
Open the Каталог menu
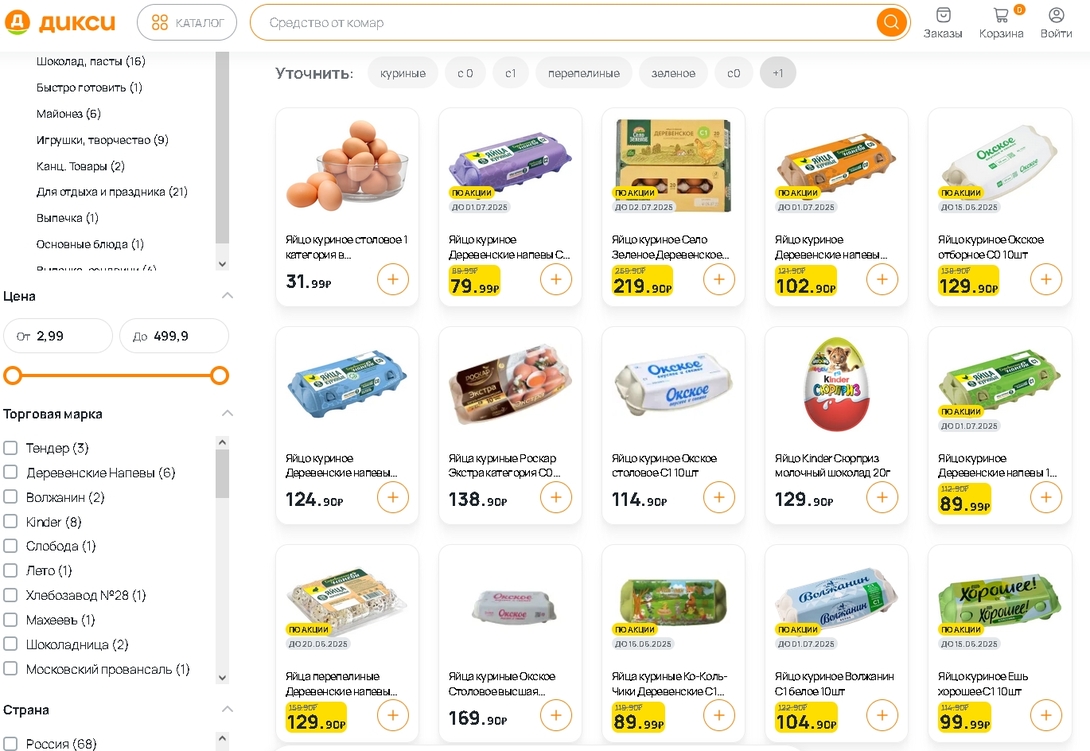click(187, 22)
